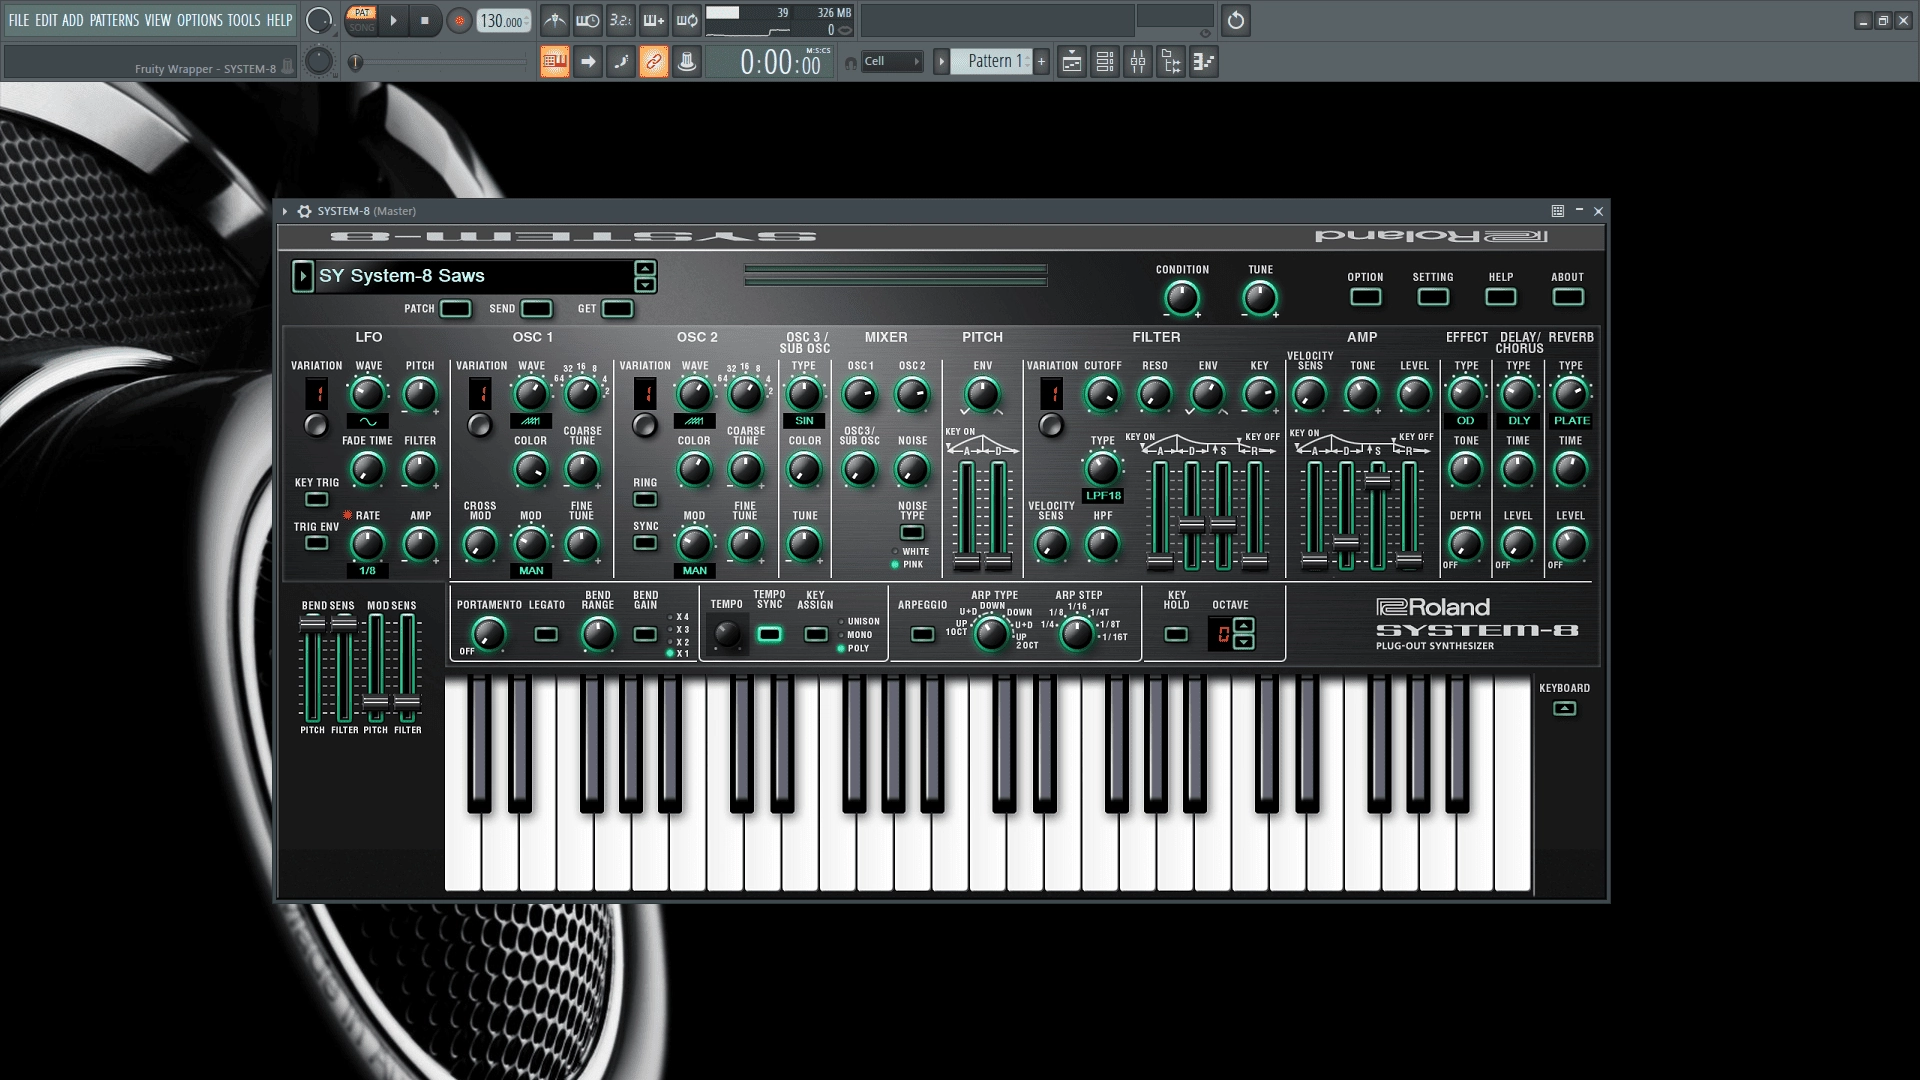Click the SETTING button
This screenshot has height=1080, width=1920.
click(1433, 297)
